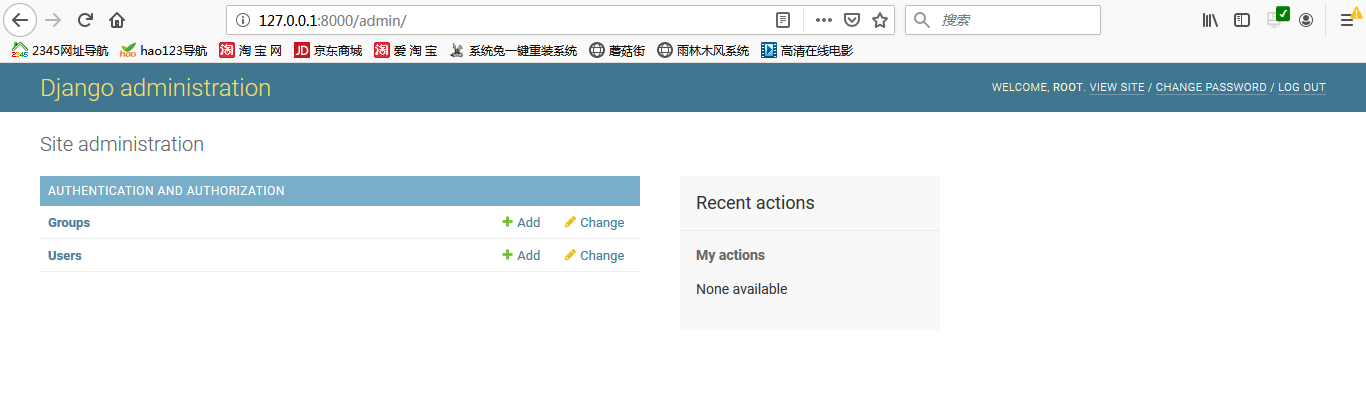Viewport: 1366px width, 404px height.
Task: Open the 高清在线电影 bookmark
Action: tap(807, 50)
